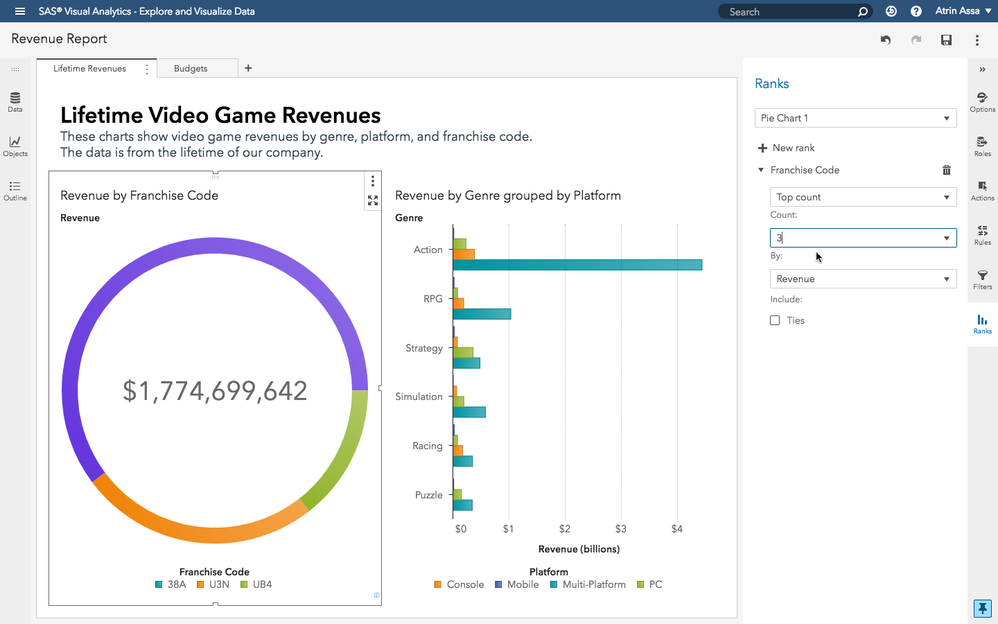Switch to the Budgets tab
The width and height of the screenshot is (998, 624).
191,69
